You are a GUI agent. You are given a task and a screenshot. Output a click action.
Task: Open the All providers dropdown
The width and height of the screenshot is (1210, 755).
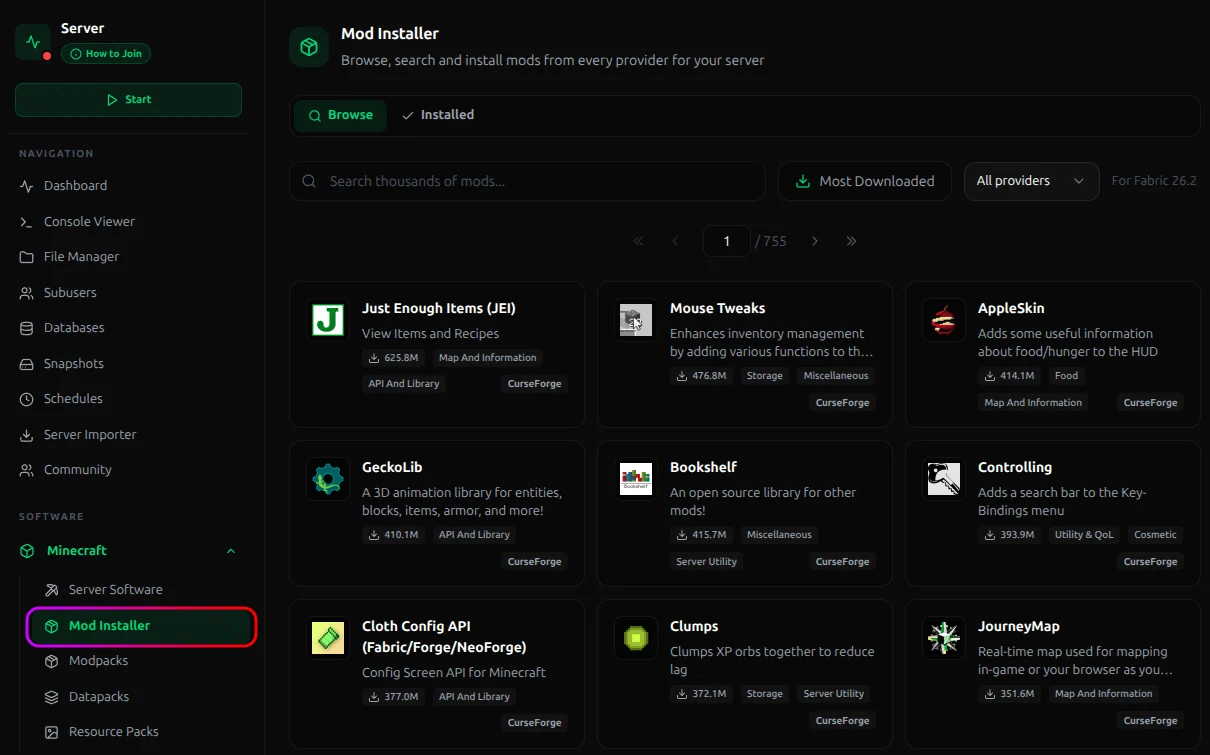pos(1031,181)
